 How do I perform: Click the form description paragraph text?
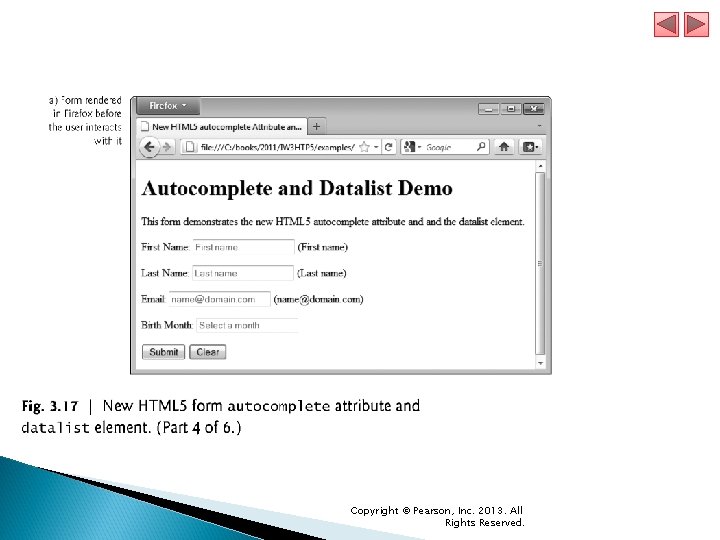click(x=333, y=222)
